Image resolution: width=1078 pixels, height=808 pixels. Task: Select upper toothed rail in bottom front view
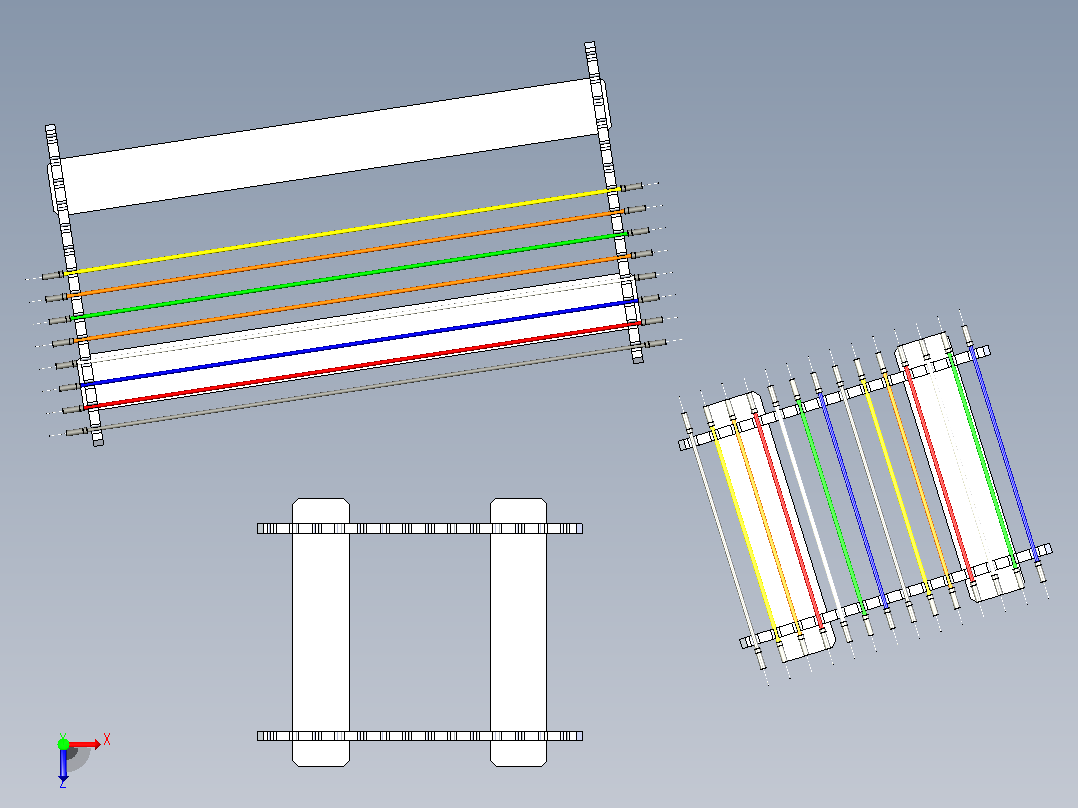(x=420, y=529)
